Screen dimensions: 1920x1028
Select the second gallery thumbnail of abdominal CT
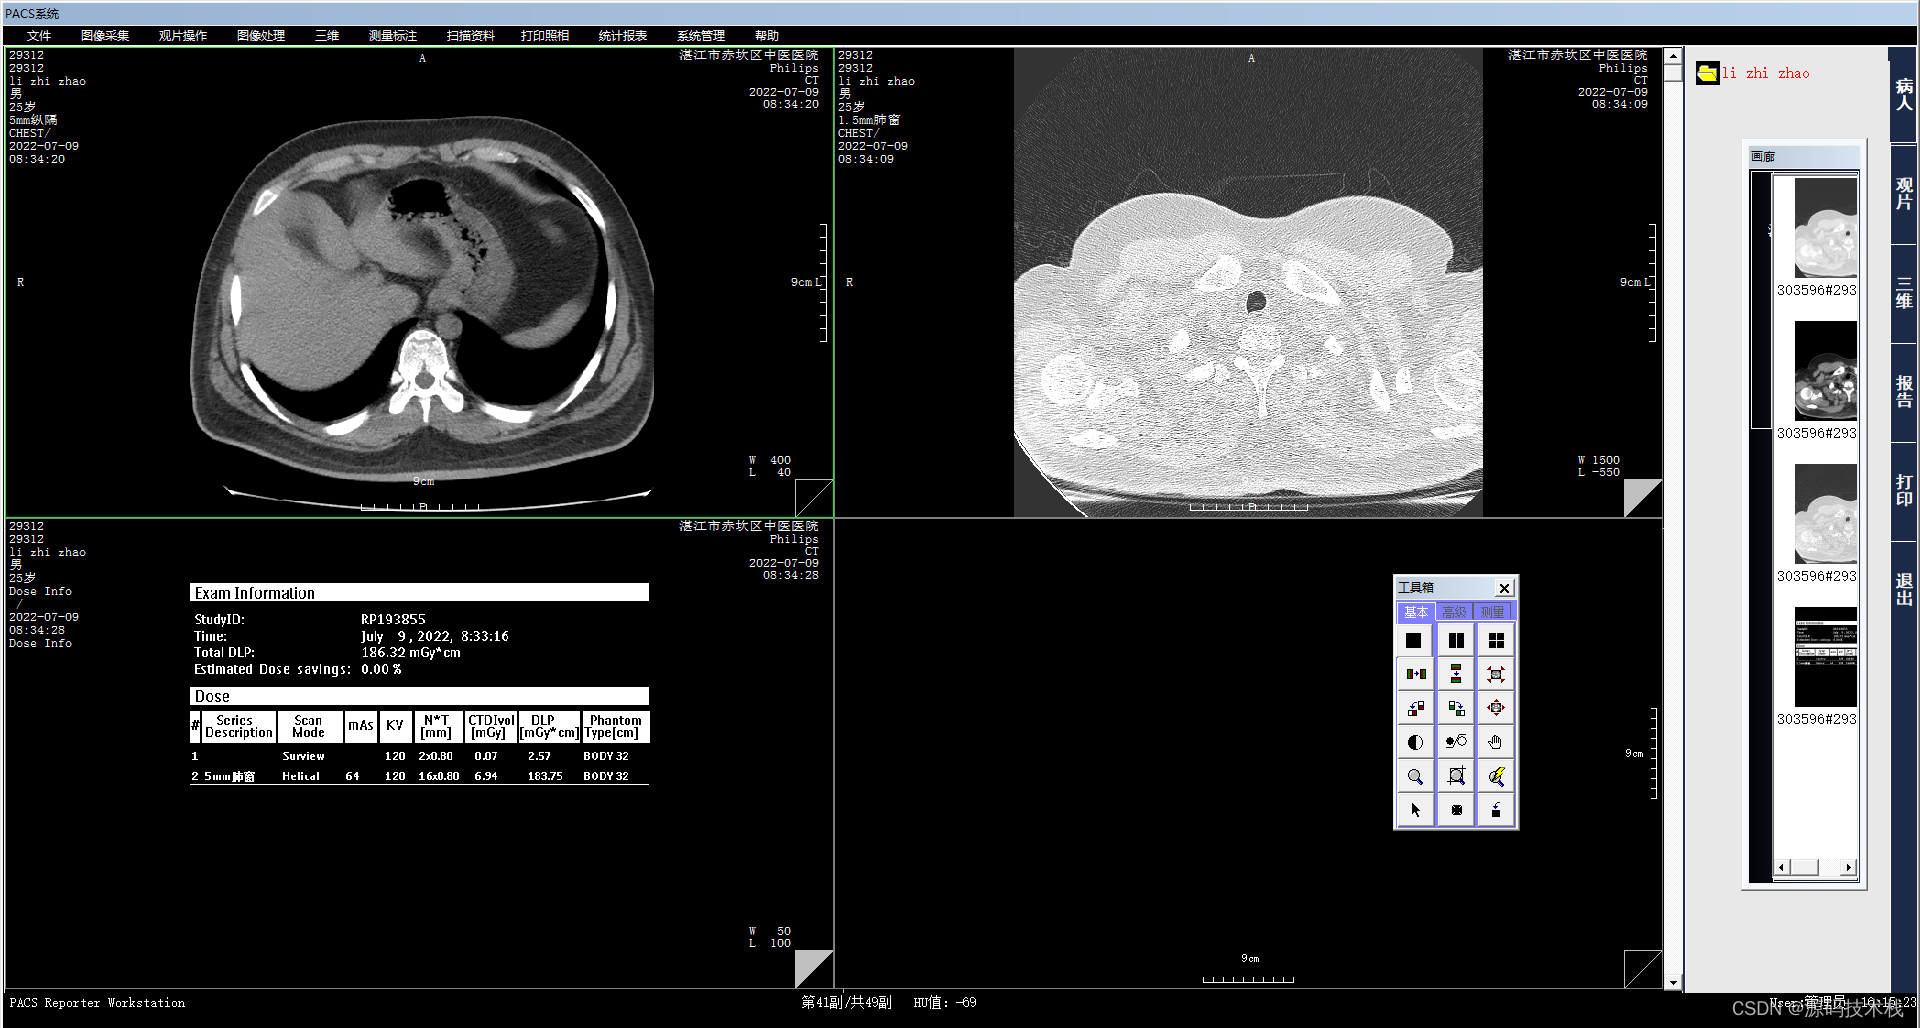pos(1826,371)
